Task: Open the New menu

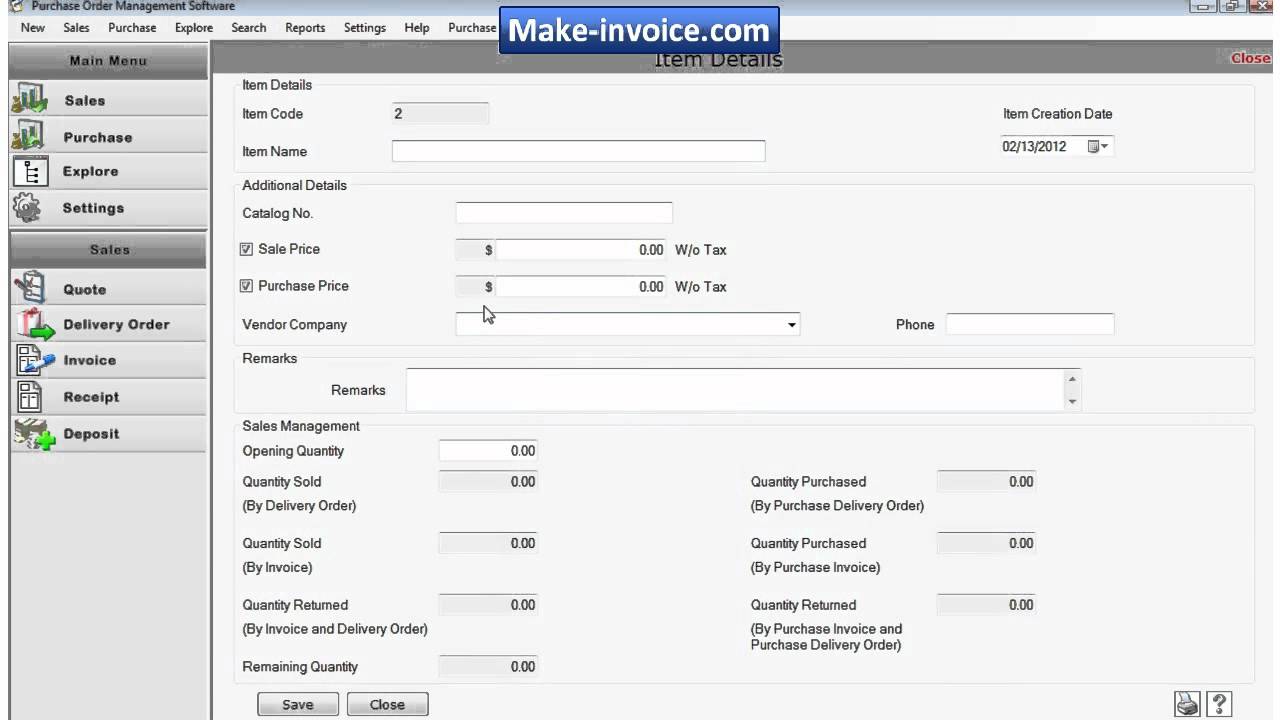Action: (x=33, y=28)
